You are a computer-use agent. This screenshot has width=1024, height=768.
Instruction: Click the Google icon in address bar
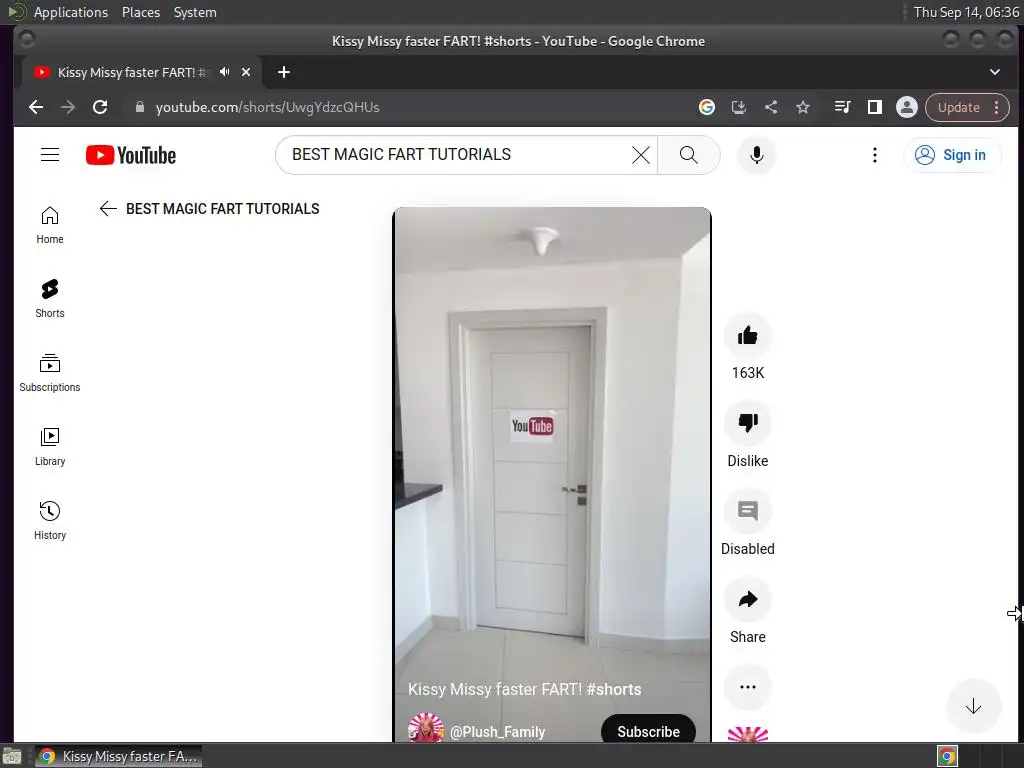[707, 107]
